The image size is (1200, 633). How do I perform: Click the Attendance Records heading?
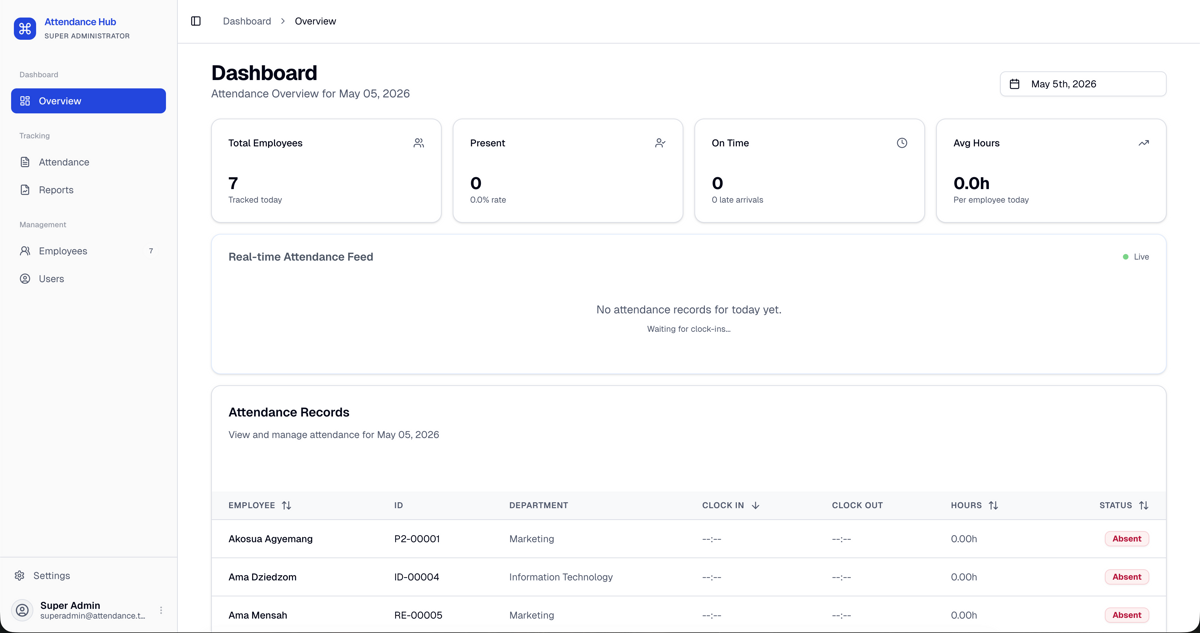(289, 412)
